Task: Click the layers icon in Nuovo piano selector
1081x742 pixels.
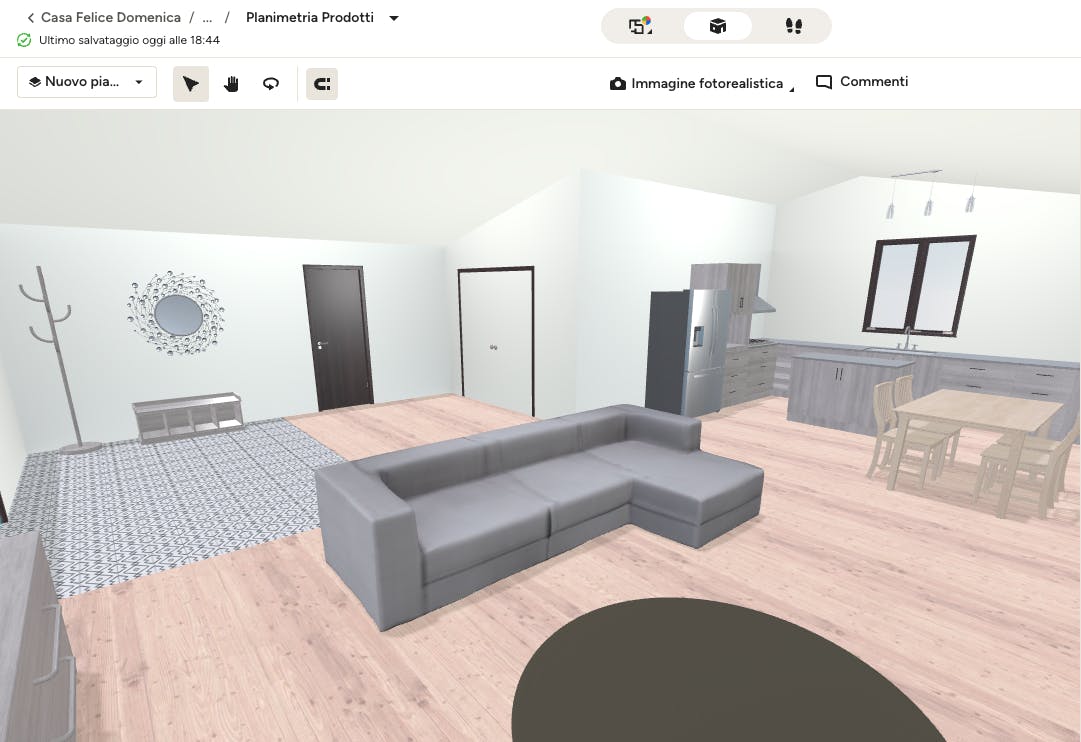Action: coord(34,82)
